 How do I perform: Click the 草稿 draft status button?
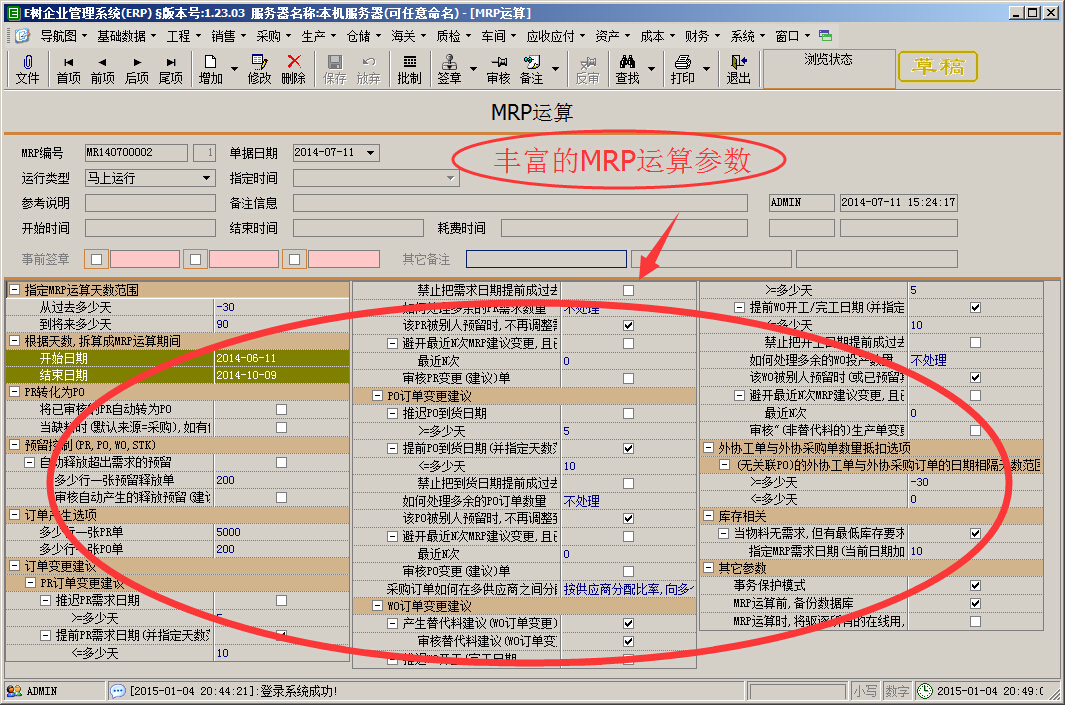coord(937,67)
